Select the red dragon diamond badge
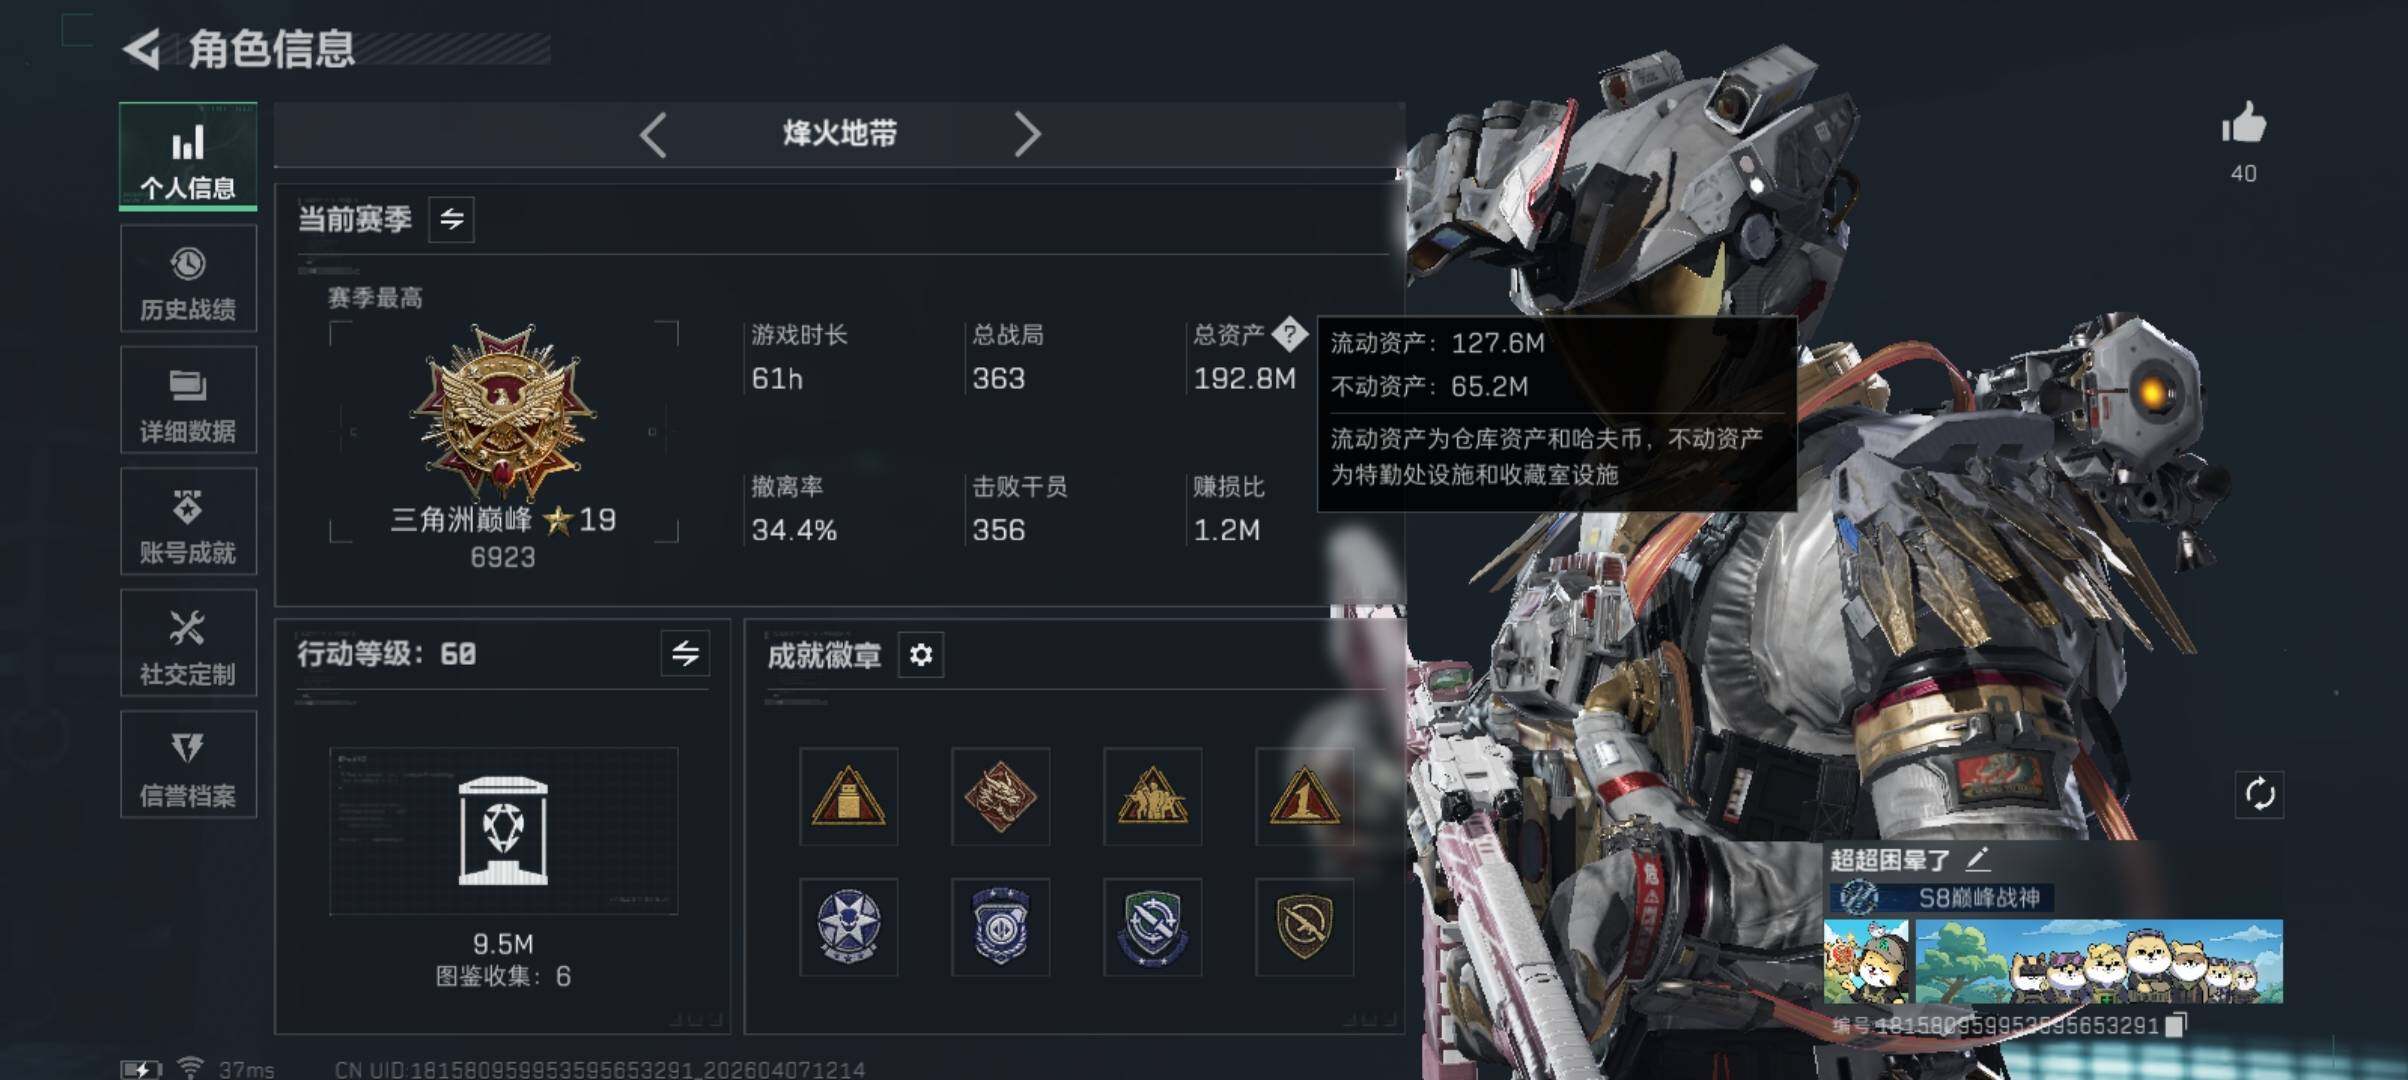The width and height of the screenshot is (2408, 1080). (x=1000, y=797)
